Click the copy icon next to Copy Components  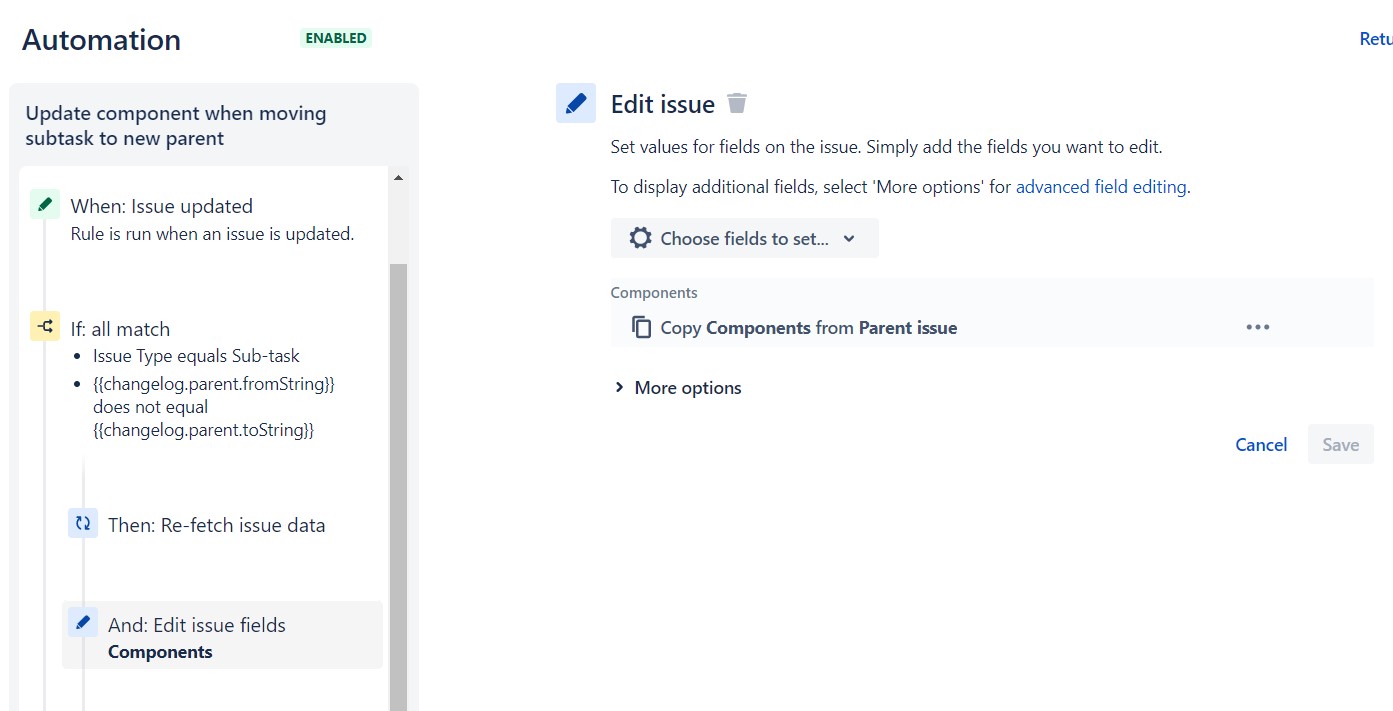[x=641, y=327]
